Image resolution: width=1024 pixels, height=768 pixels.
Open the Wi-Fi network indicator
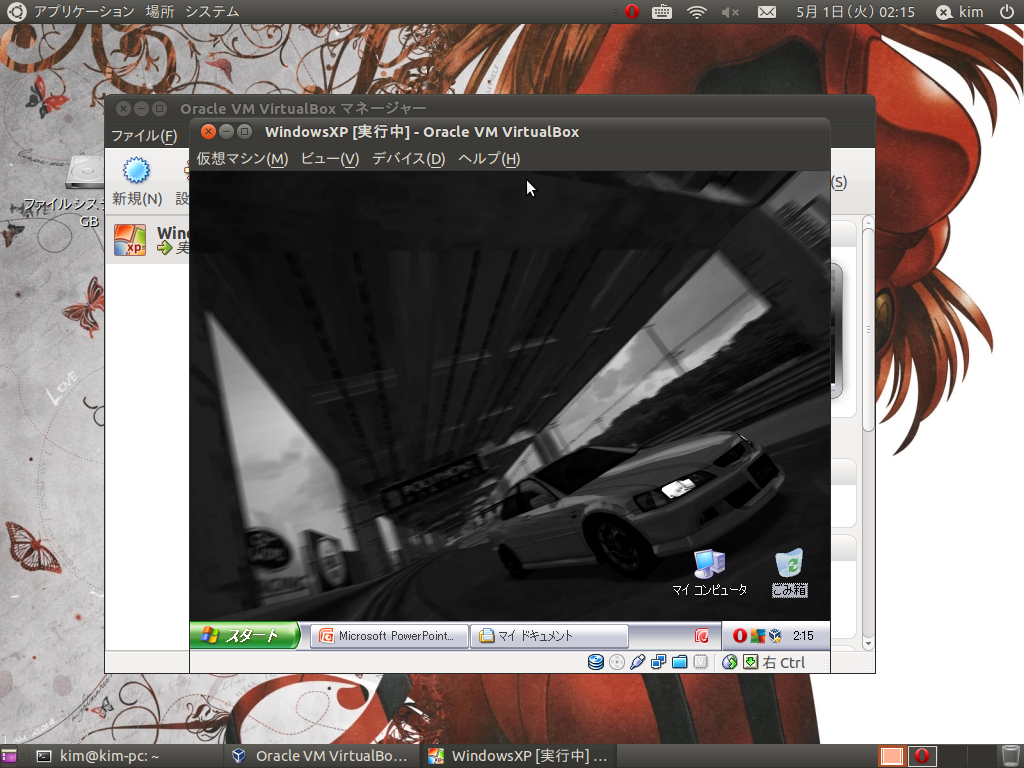click(697, 12)
